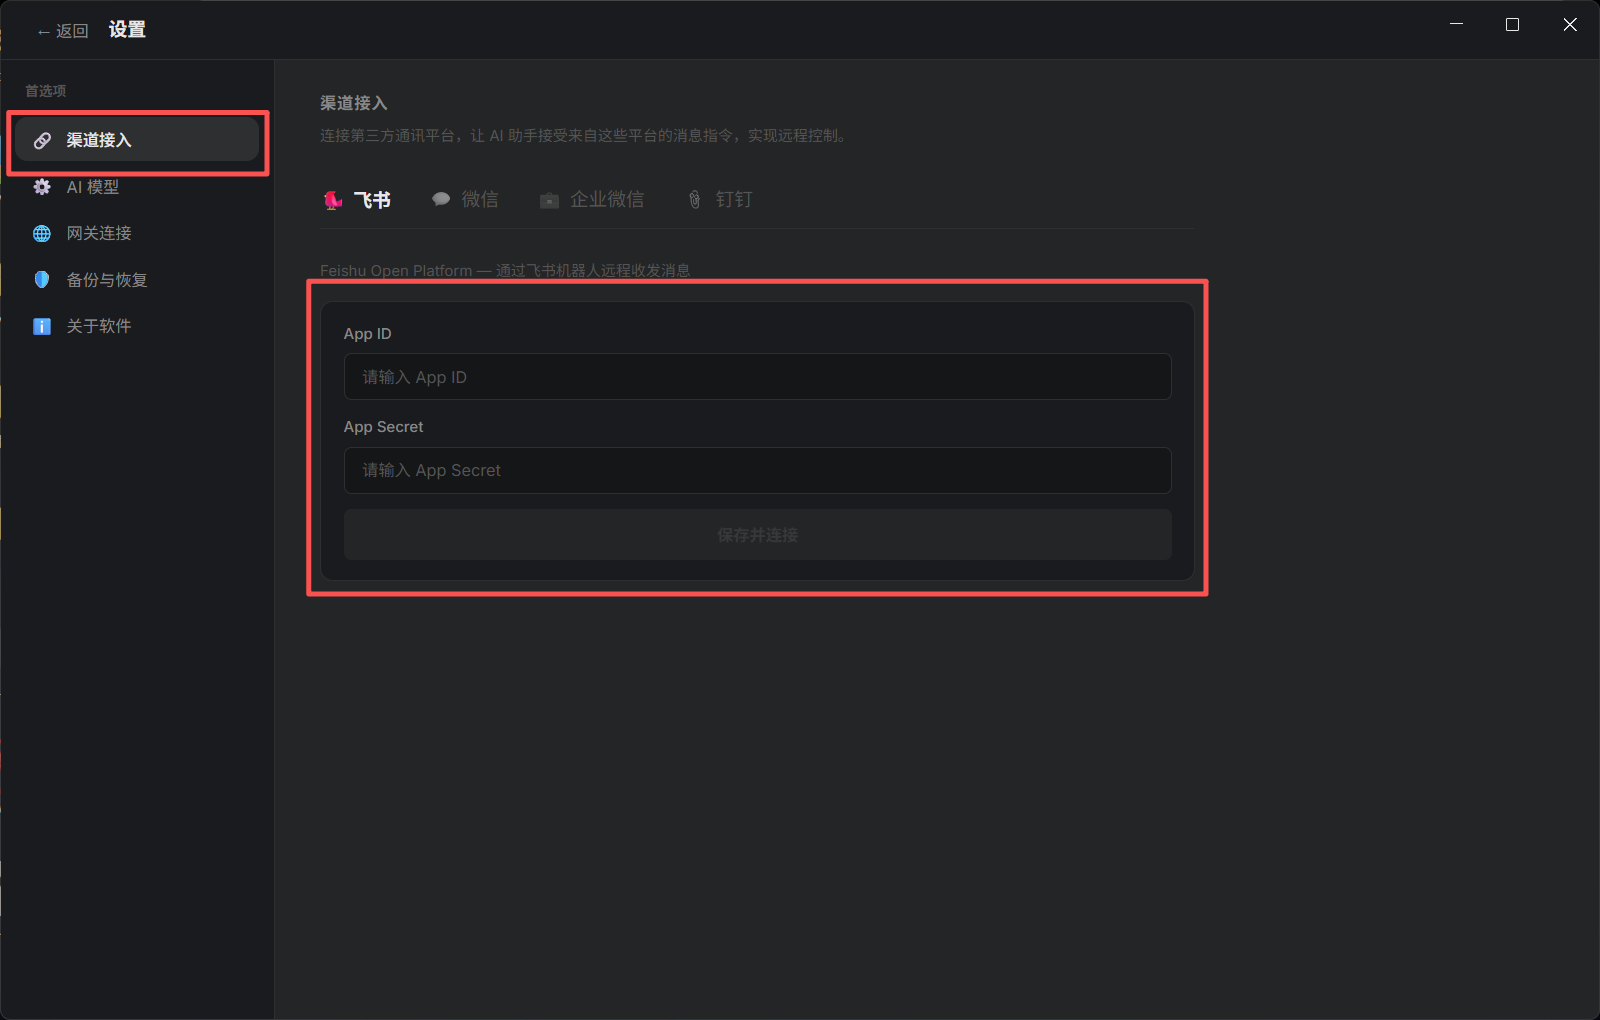The image size is (1600, 1020).
Task: Click the 连接第三方通讯平台 description line
Action: pos(585,136)
